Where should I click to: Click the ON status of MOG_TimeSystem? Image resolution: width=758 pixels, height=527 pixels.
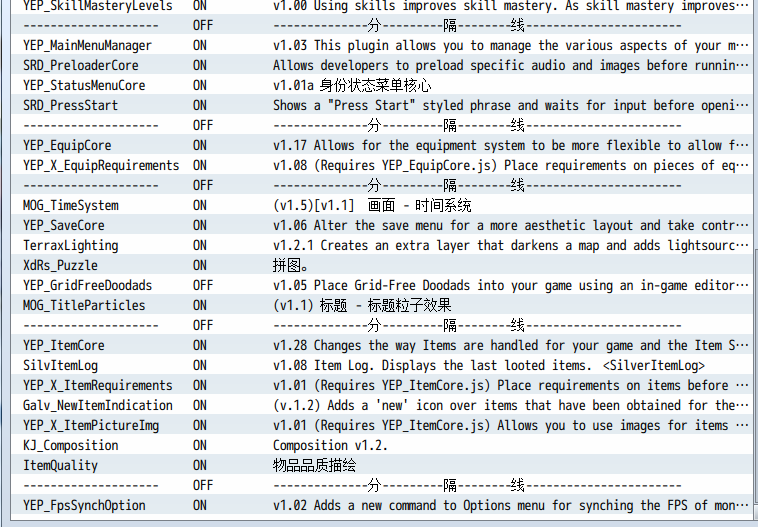[200, 205]
